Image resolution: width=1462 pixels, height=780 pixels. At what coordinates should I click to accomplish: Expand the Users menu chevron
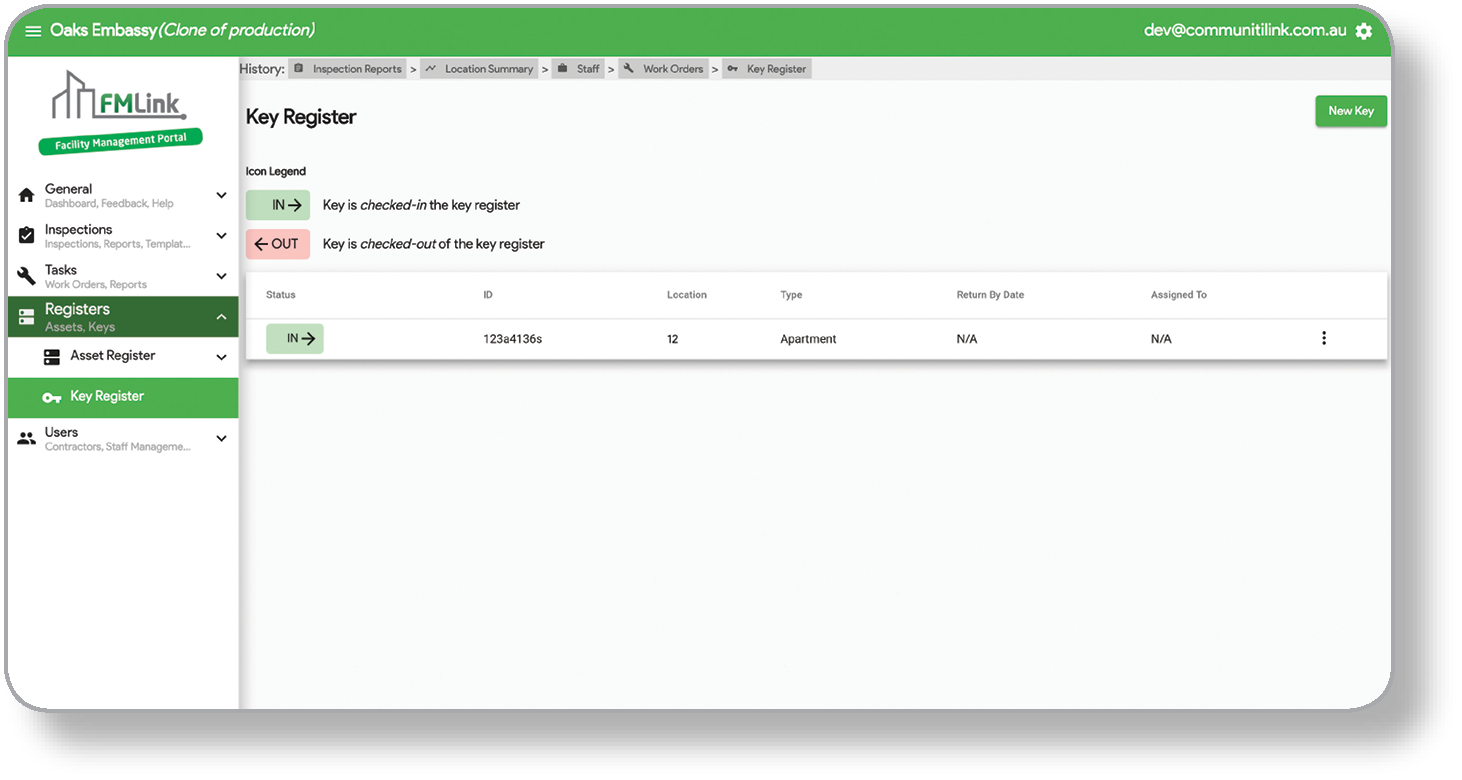(221, 438)
